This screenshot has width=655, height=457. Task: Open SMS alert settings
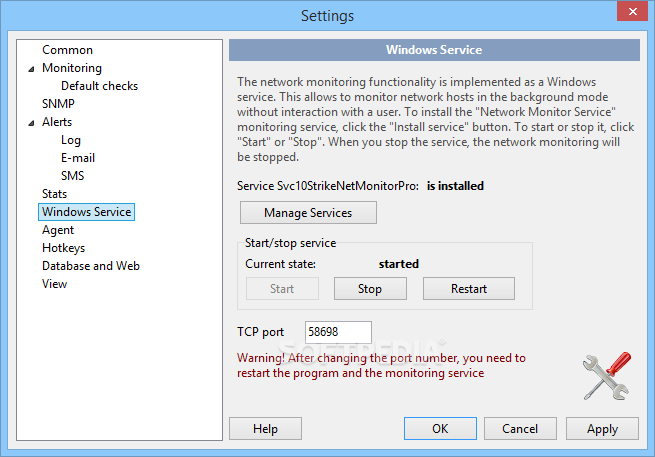pos(72,176)
